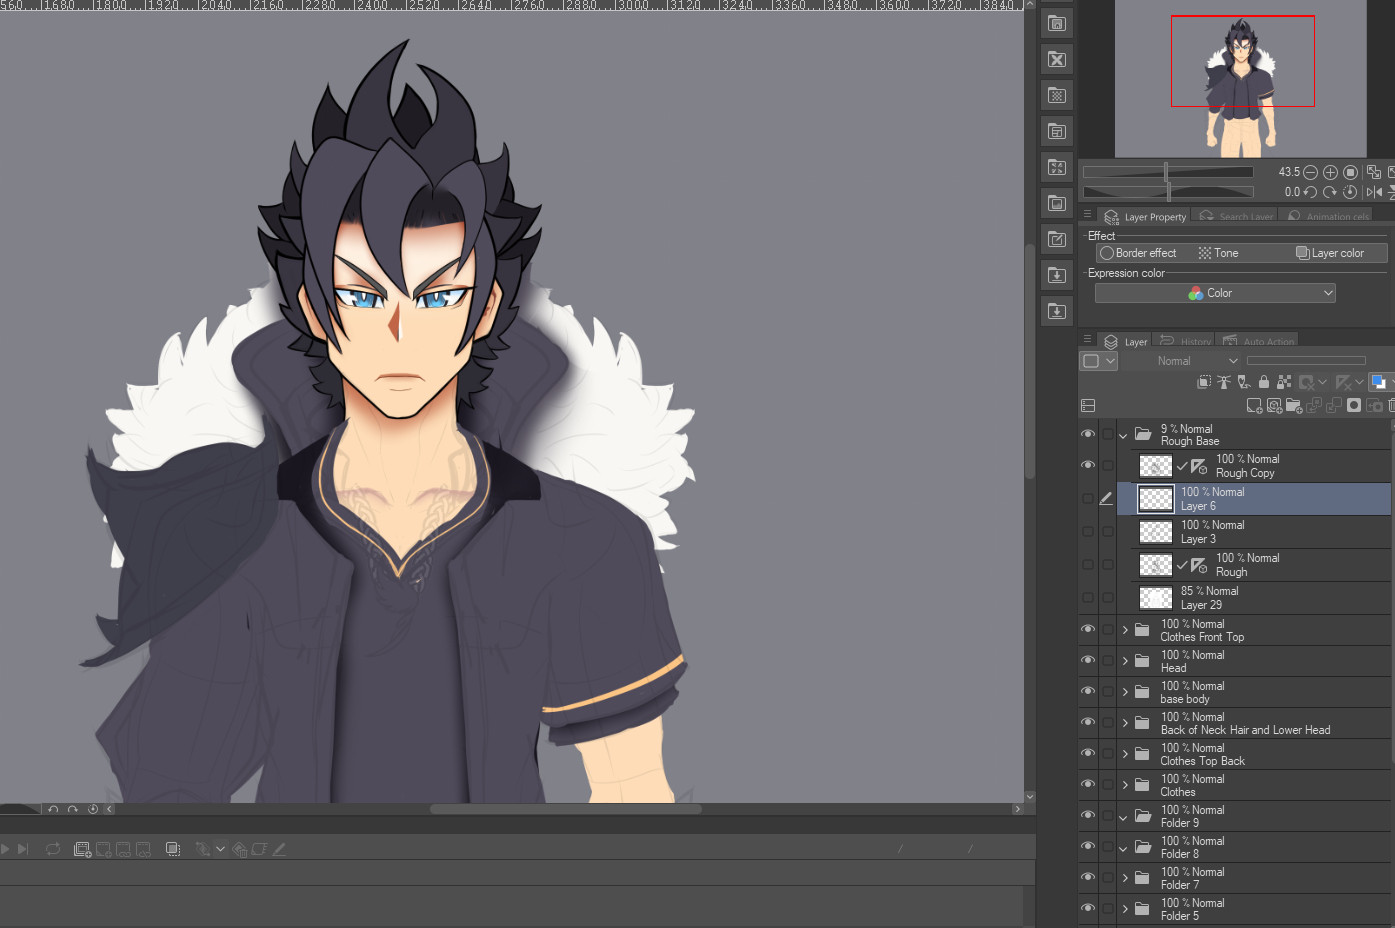Open the palette color dropdown in the Layer panel
Viewport: 1395px width, 928px height.
pyautogui.click(x=1098, y=361)
